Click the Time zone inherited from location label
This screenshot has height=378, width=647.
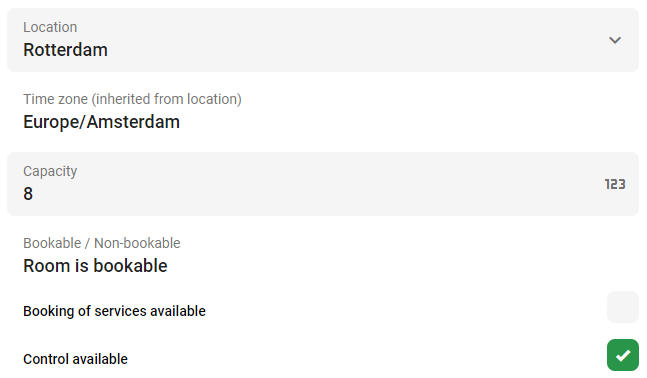coord(132,99)
